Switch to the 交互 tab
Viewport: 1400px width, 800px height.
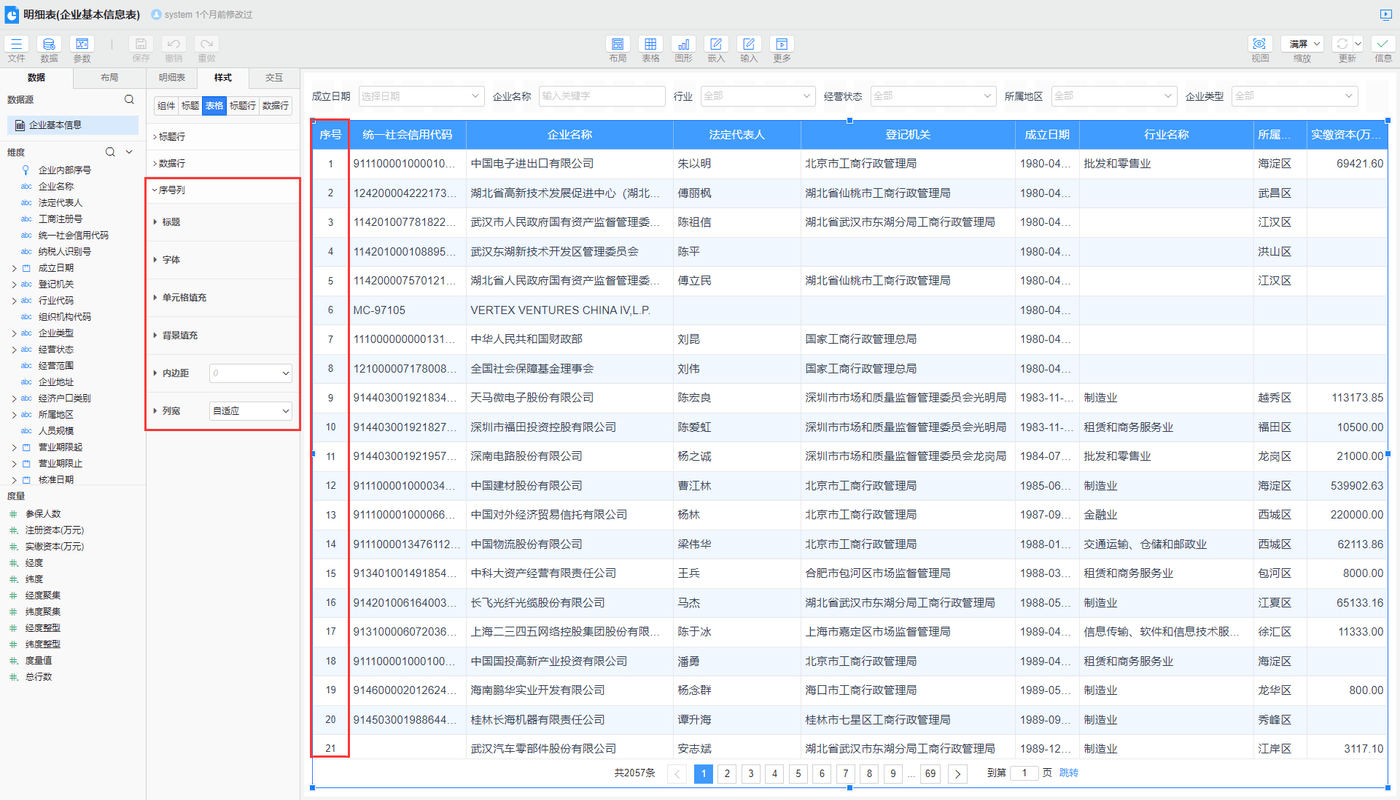click(273, 78)
